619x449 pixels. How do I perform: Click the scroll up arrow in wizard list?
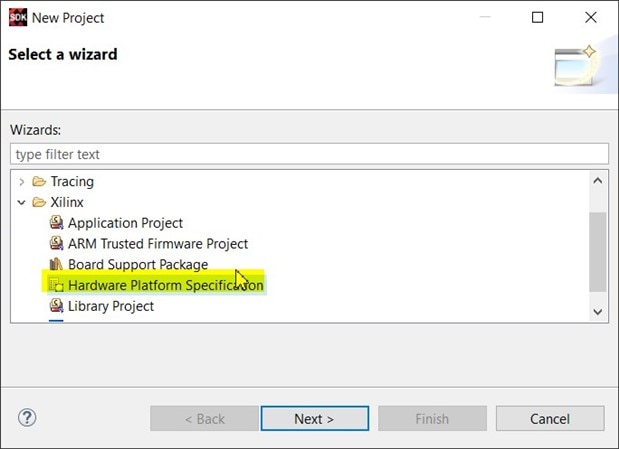(x=598, y=181)
